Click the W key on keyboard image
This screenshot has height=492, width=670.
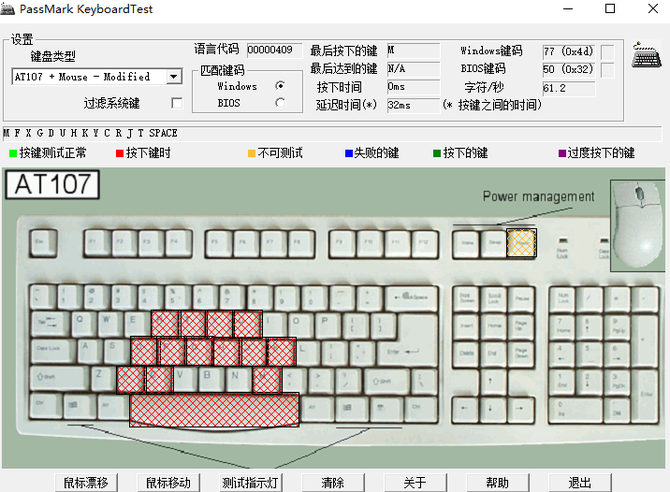(x=110, y=324)
